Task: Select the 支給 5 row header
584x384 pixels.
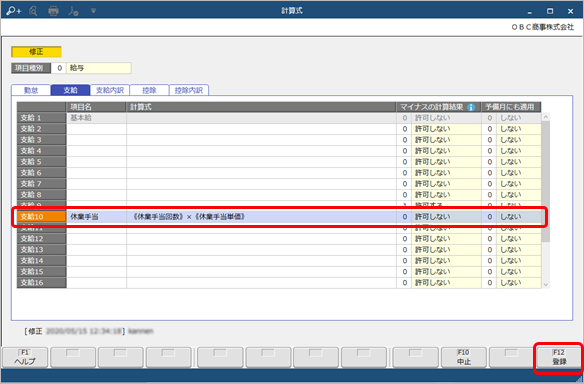Action: pos(41,162)
